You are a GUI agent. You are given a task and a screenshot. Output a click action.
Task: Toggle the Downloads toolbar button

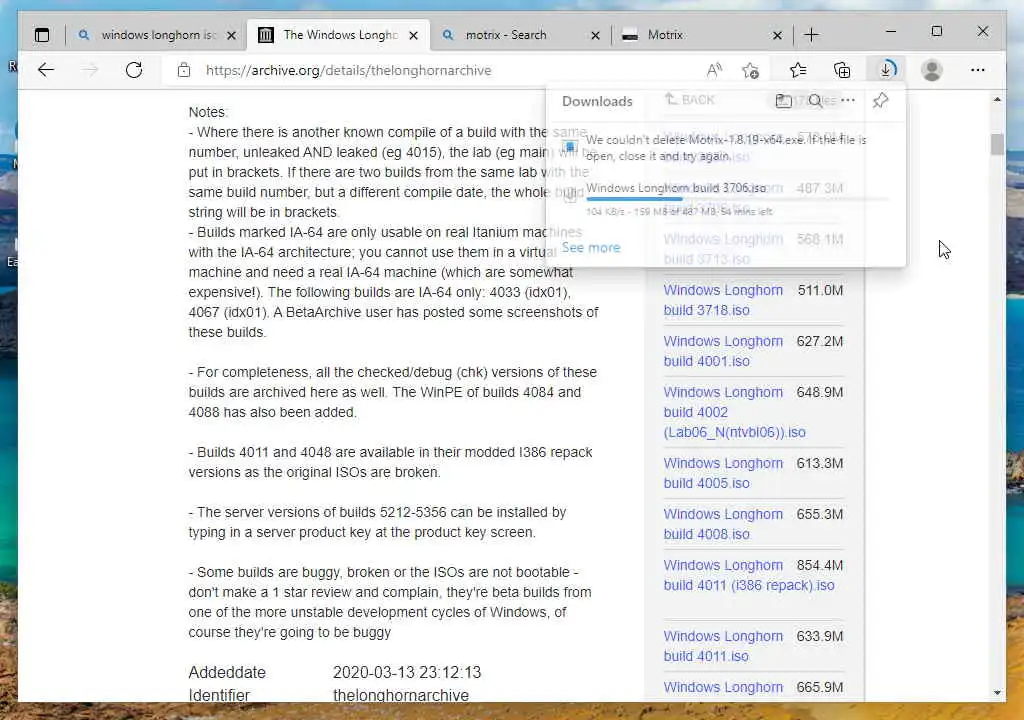click(x=887, y=70)
